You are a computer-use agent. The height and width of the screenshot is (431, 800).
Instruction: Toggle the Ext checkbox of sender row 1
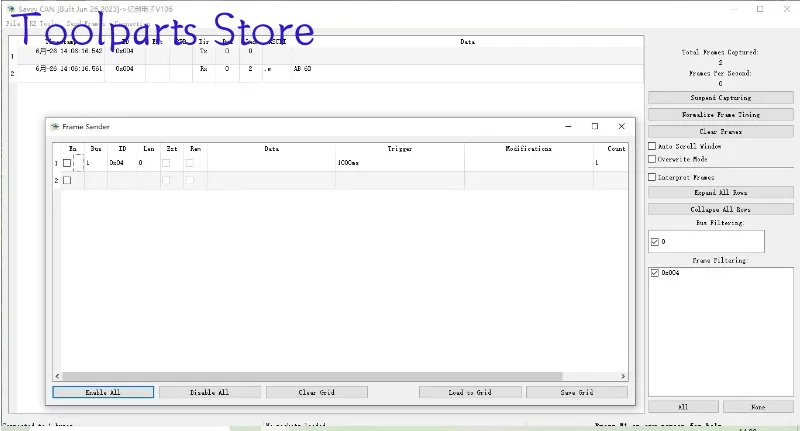pos(166,163)
